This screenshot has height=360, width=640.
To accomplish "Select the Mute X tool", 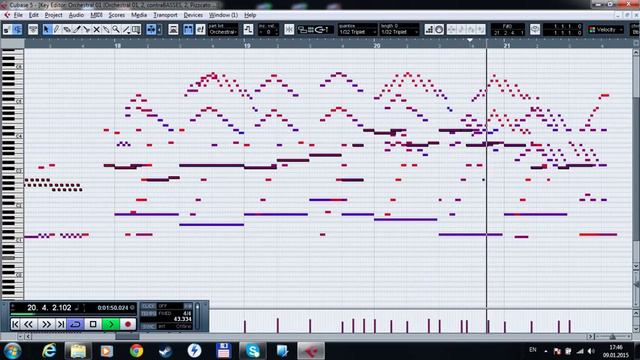I will coord(96,30).
